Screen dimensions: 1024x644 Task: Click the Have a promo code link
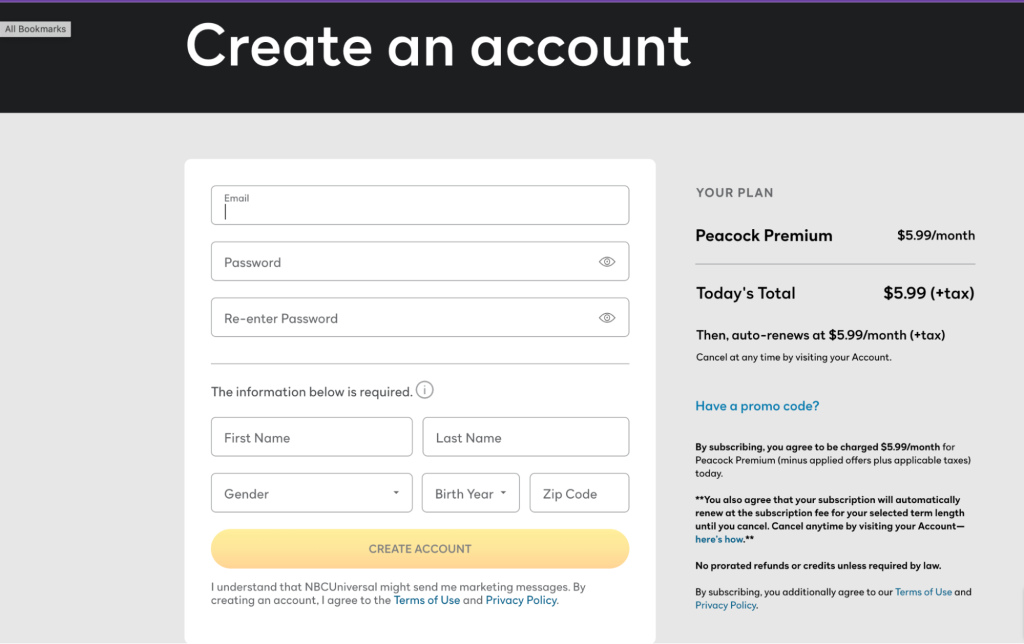[757, 406]
